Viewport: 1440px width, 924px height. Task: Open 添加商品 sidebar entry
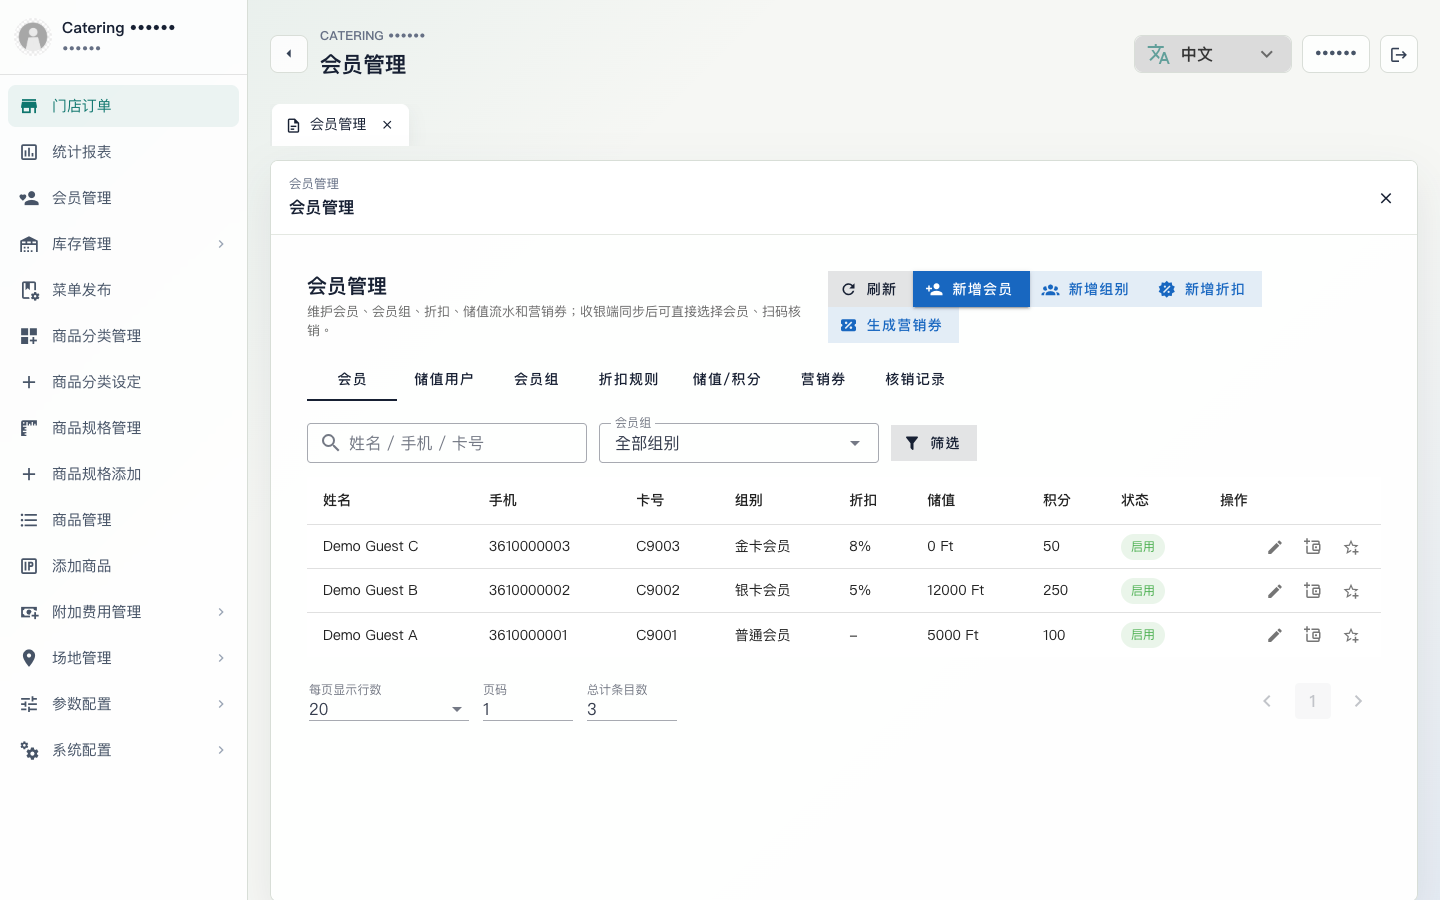pyautogui.click(x=123, y=566)
